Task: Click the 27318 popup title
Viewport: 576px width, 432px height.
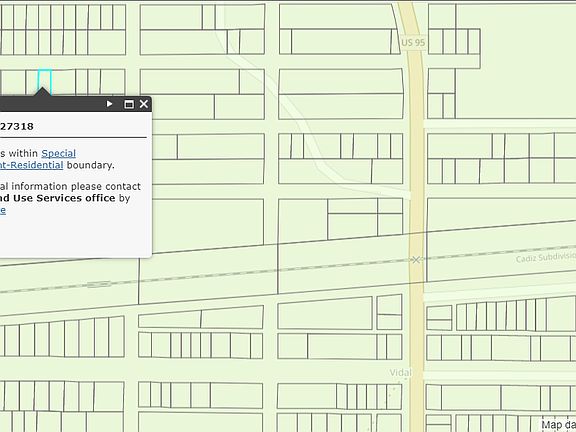Action: click(x=17, y=126)
